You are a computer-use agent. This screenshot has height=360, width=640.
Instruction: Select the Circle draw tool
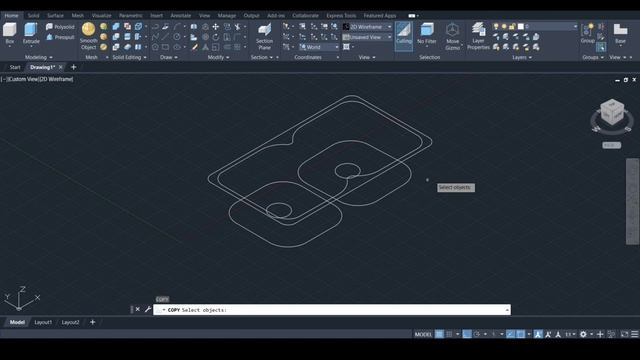pyautogui.click(x=177, y=37)
